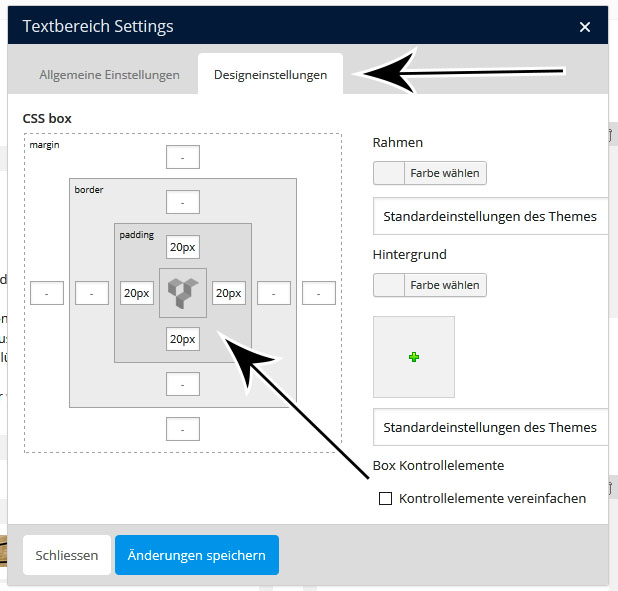Screen dimensions: 618x591
Task: Click the Visual Composer cube icon
Action: (183, 293)
